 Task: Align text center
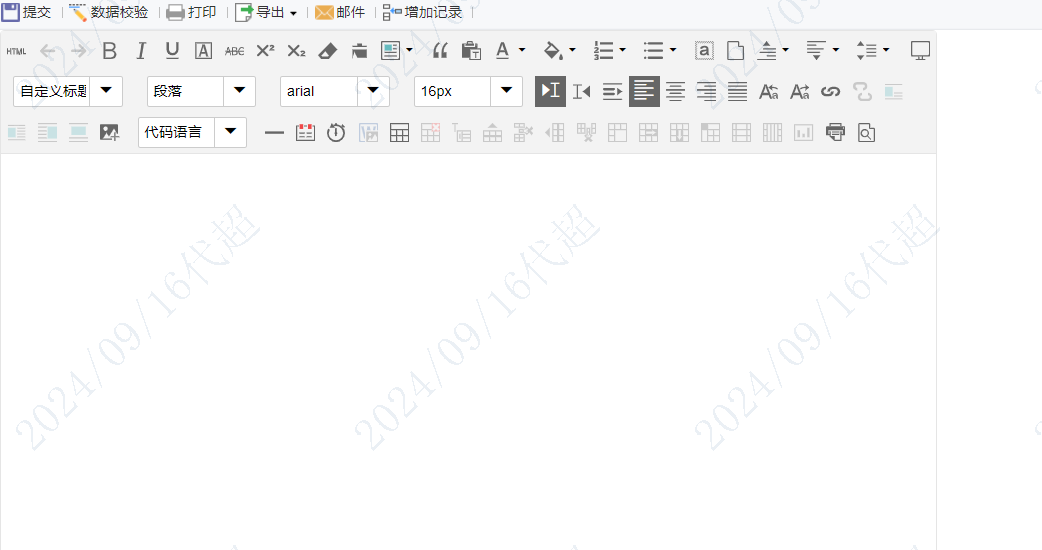tap(675, 92)
